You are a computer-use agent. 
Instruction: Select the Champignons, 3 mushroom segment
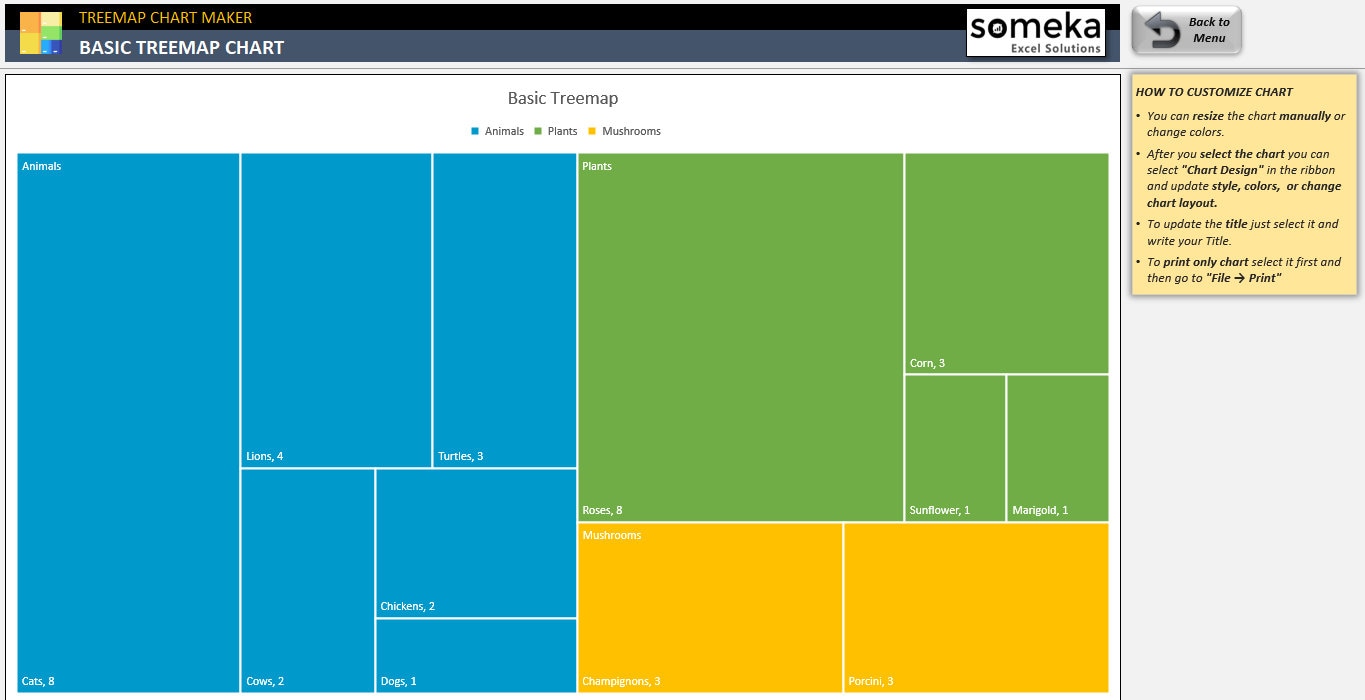coord(710,605)
